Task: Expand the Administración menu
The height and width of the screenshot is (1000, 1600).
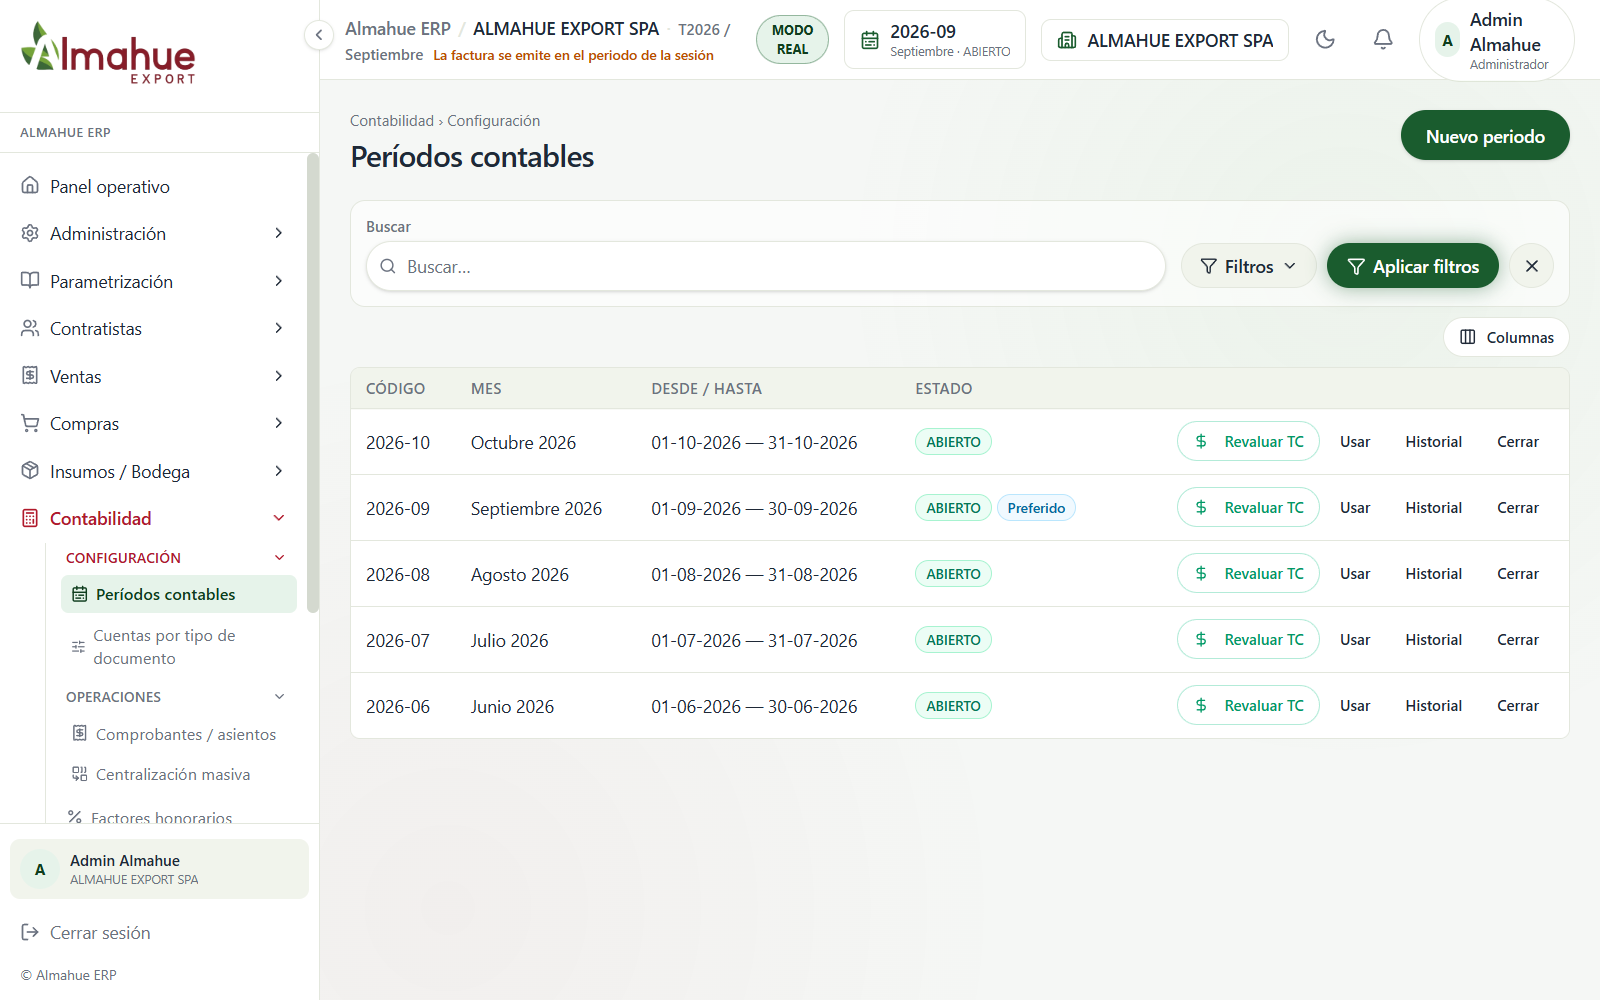Action: pos(152,233)
